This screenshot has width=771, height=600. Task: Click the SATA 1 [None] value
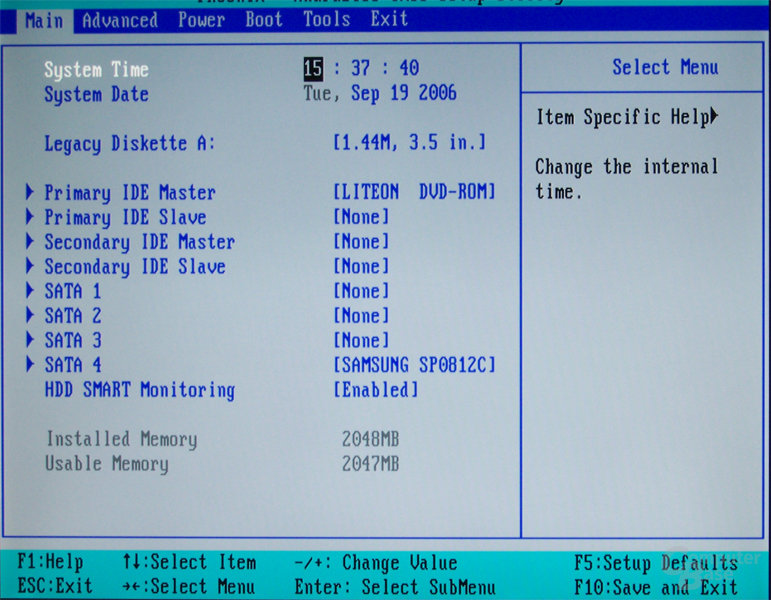(361, 291)
